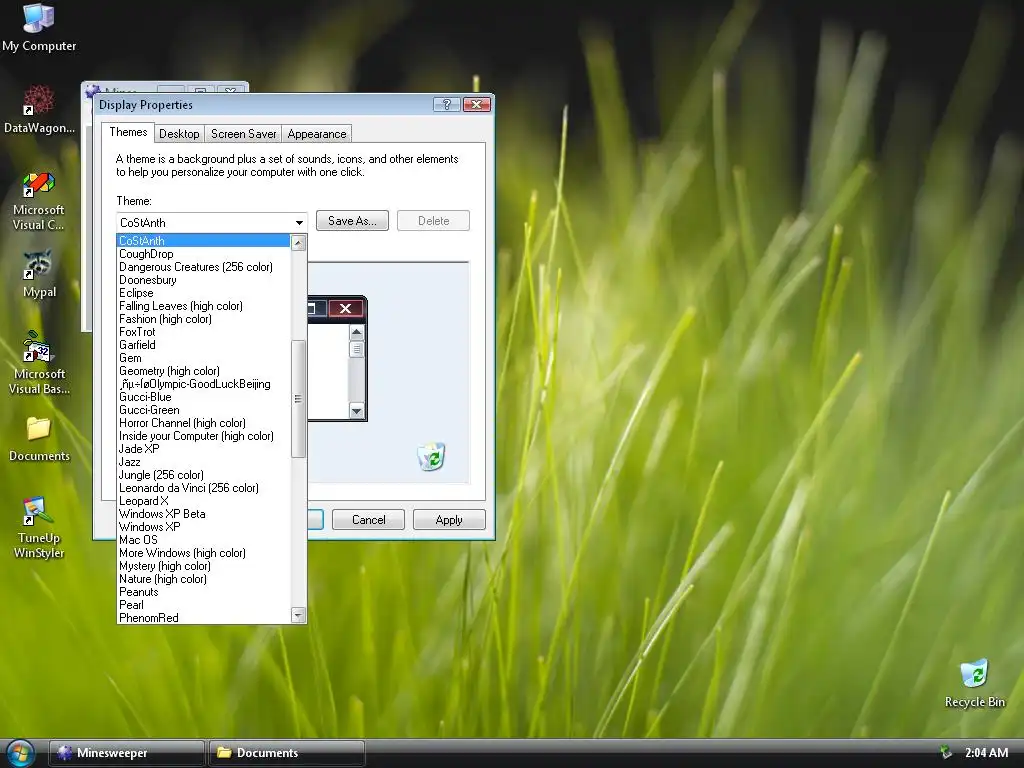Switch to Documents in the taskbar

tap(287, 753)
